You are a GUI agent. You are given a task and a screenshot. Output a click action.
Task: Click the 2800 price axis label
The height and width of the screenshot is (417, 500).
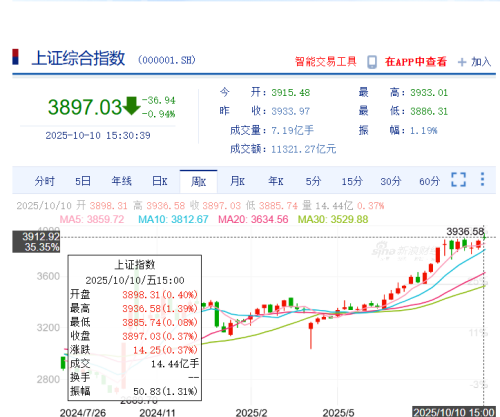coord(48,379)
